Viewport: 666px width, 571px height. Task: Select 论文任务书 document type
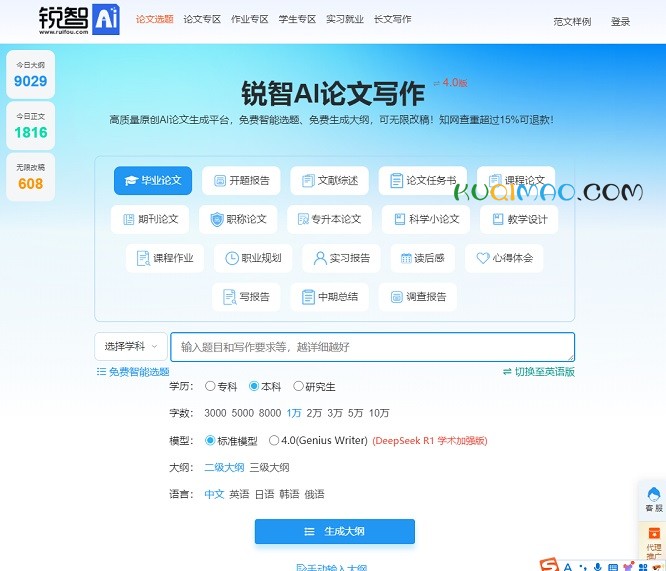(x=423, y=181)
